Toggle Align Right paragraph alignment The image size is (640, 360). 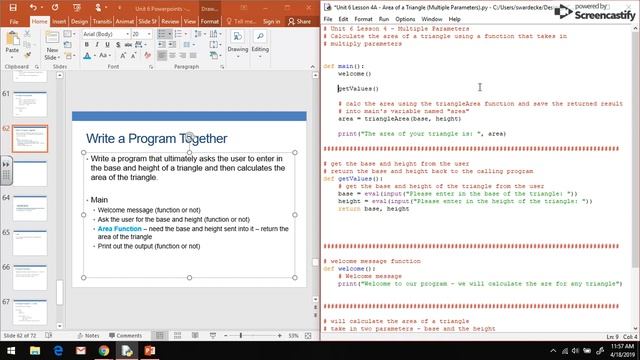coord(182,56)
